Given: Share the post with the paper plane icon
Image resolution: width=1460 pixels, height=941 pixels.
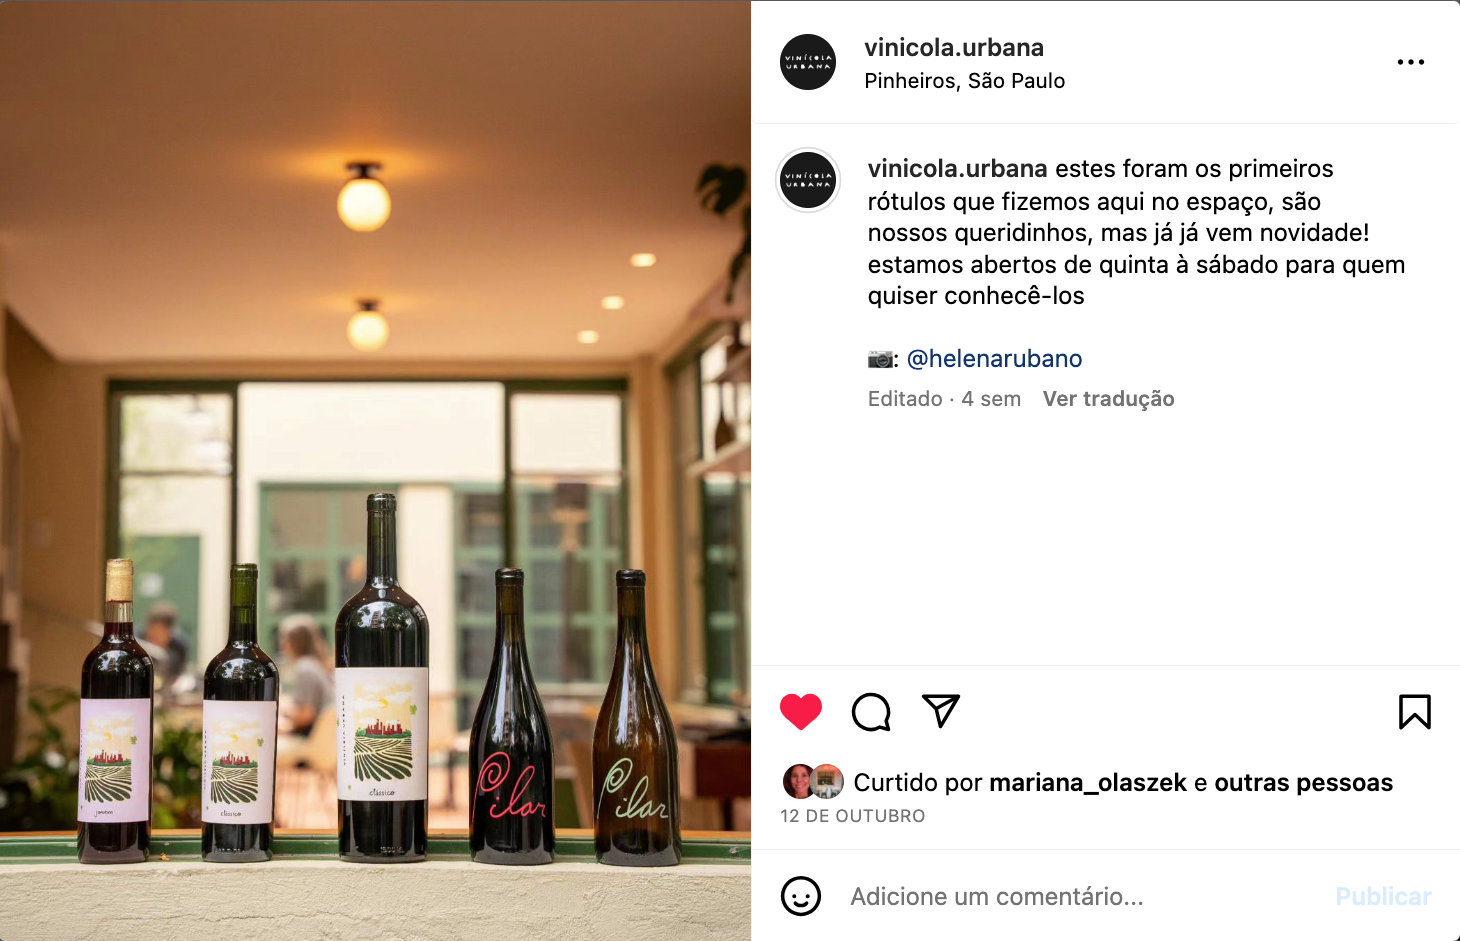Looking at the screenshot, I should point(941,711).
